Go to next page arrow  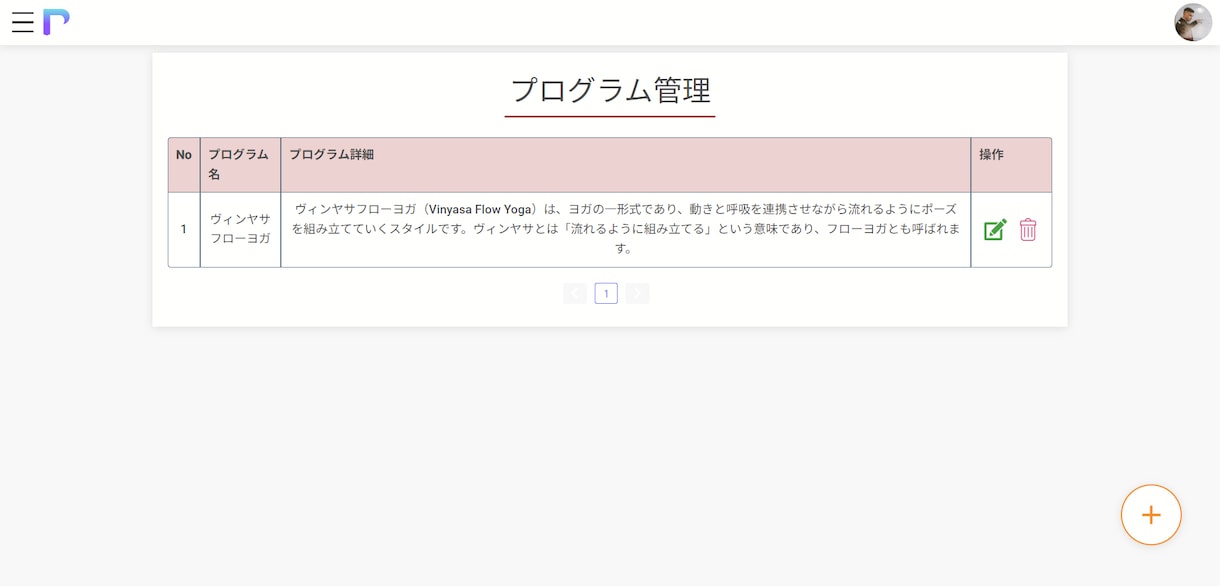click(637, 293)
